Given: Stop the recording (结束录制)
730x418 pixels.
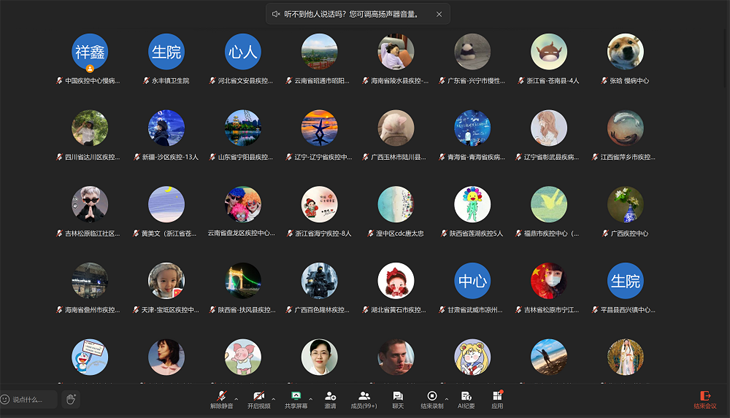Looking at the screenshot, I should coord(432,398).
